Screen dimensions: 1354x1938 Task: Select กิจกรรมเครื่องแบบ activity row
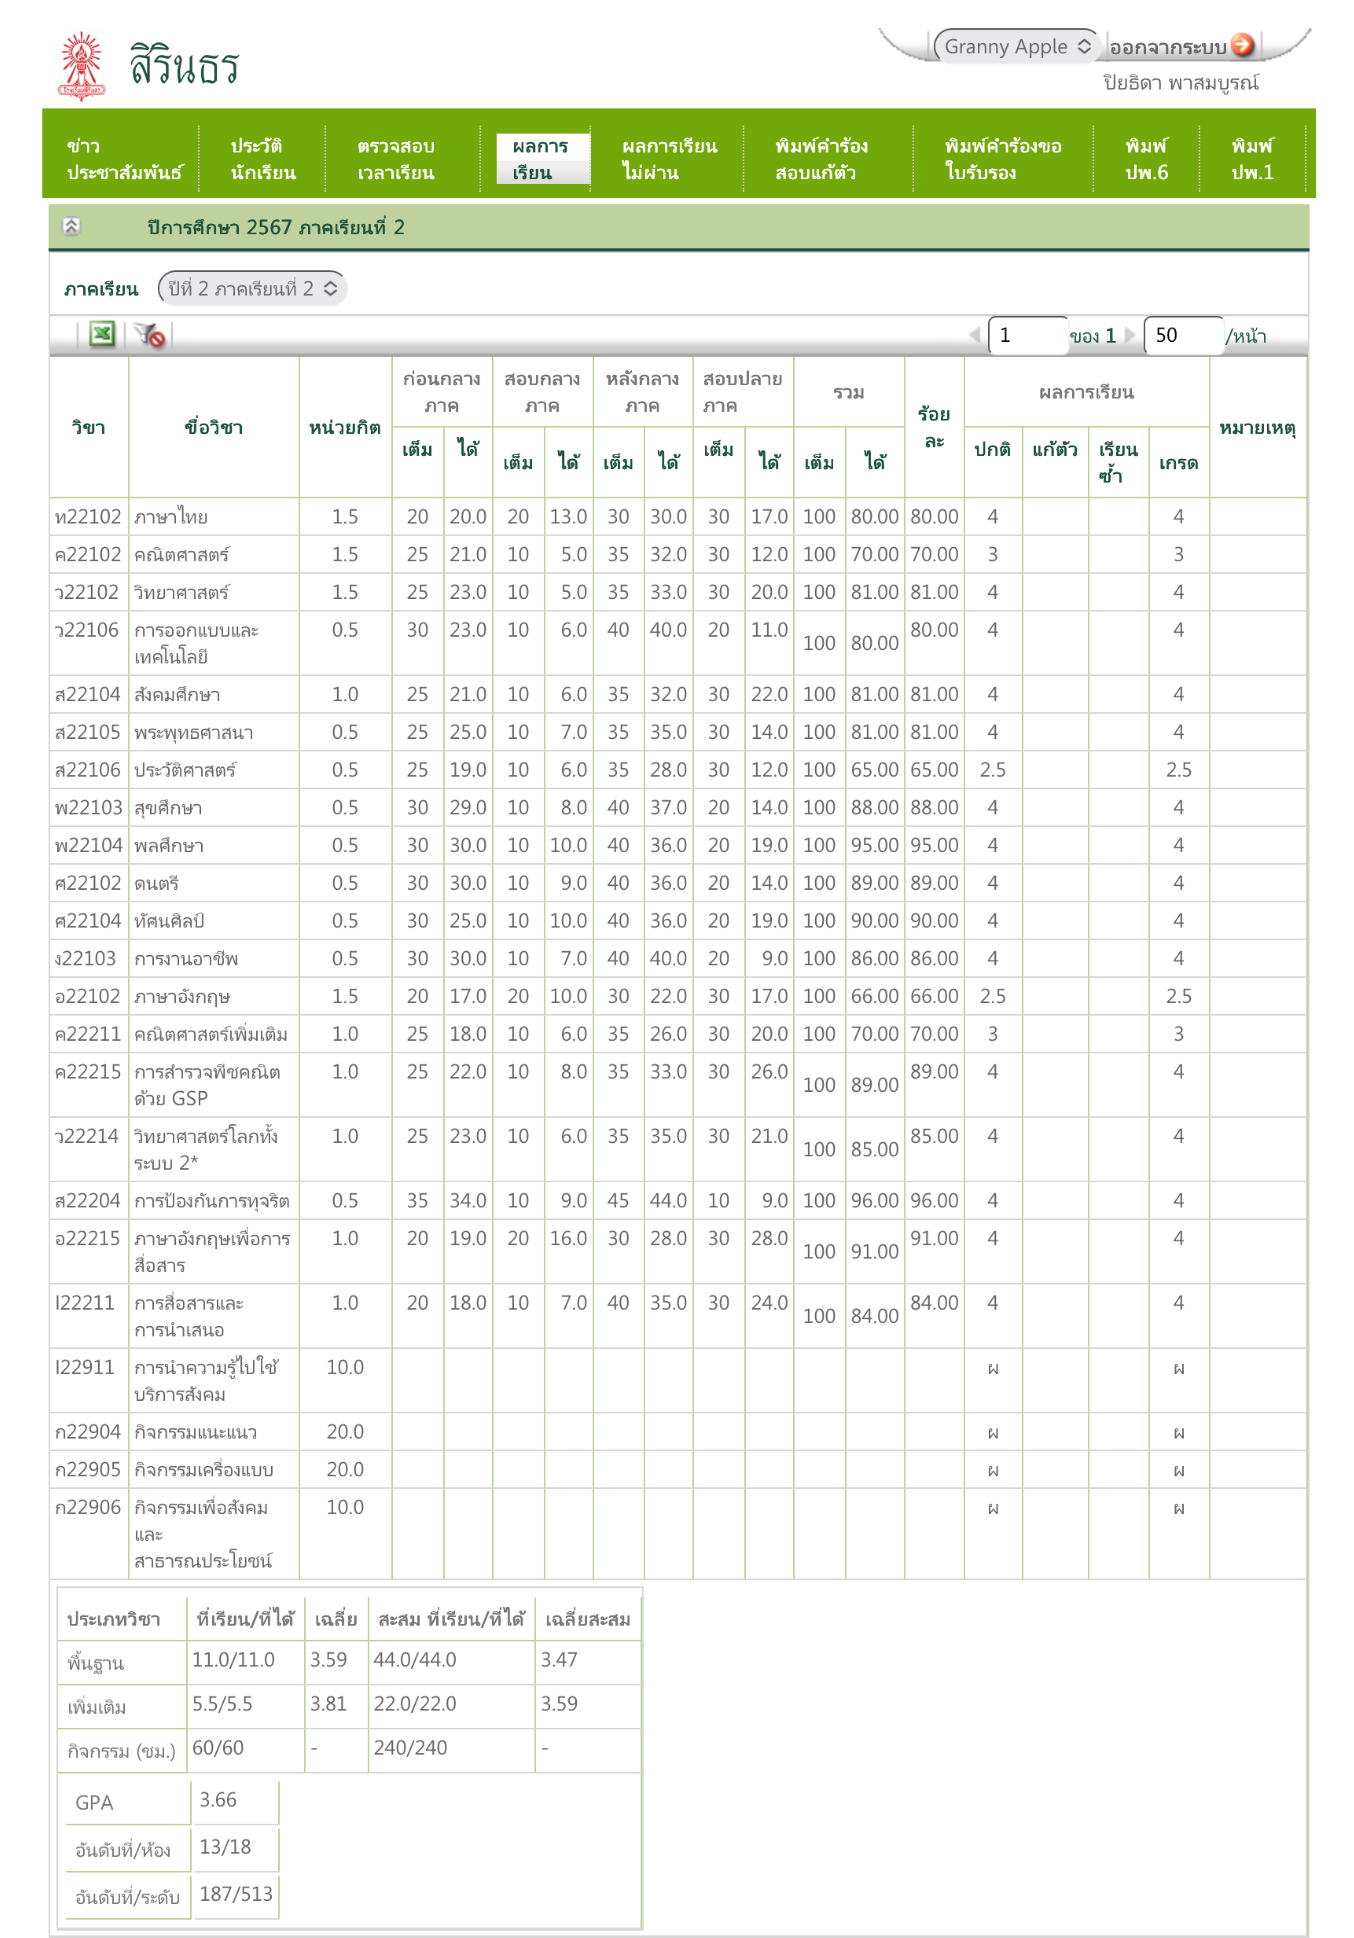678,1470
